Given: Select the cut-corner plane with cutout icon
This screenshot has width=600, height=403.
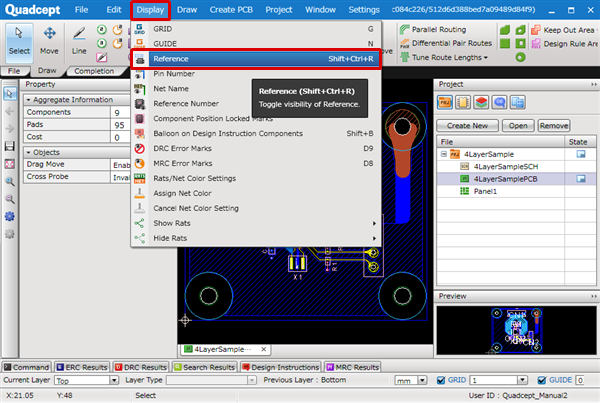Looking at the screenshot, I should (x=520, y=30).
